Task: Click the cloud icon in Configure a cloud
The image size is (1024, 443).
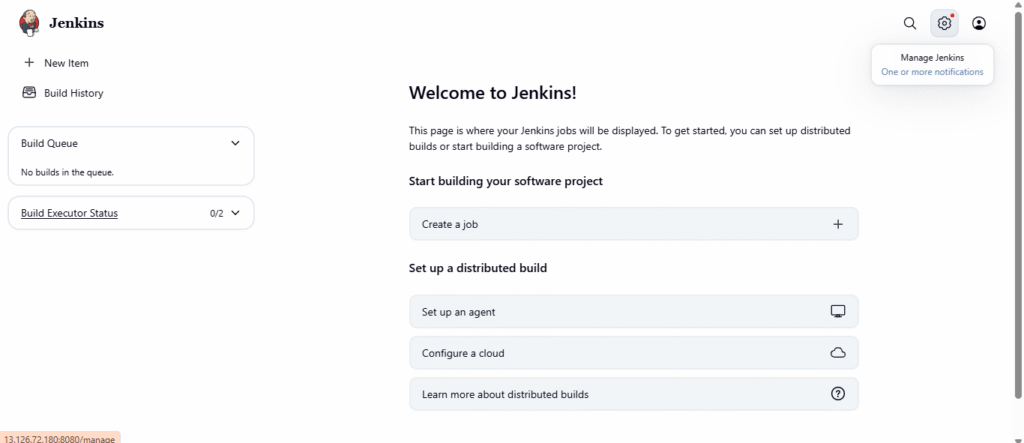Action: click(x=838, y=353)
